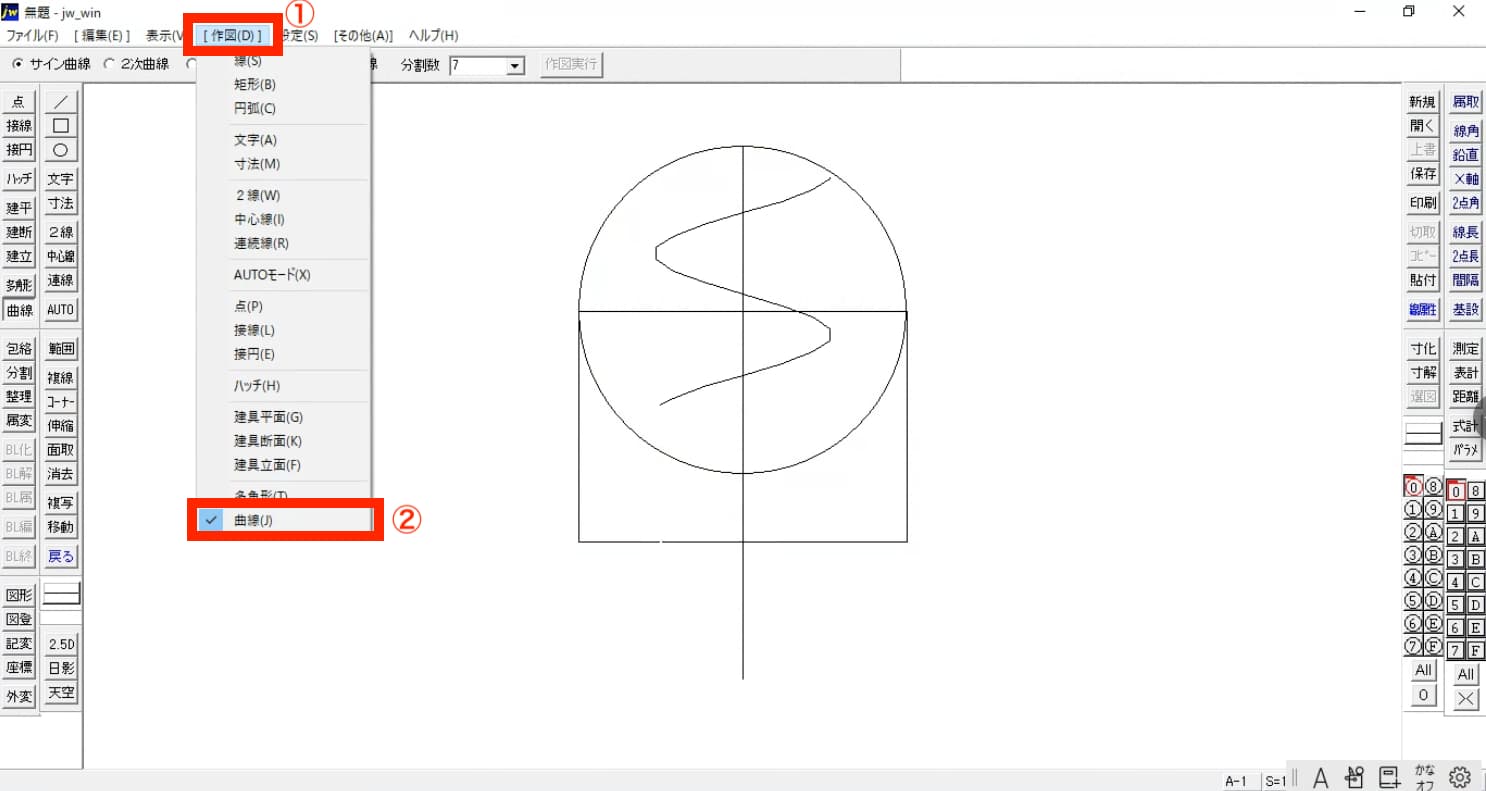
Task: Click the 複写 copy tool
Action: (x=61, y=503)
